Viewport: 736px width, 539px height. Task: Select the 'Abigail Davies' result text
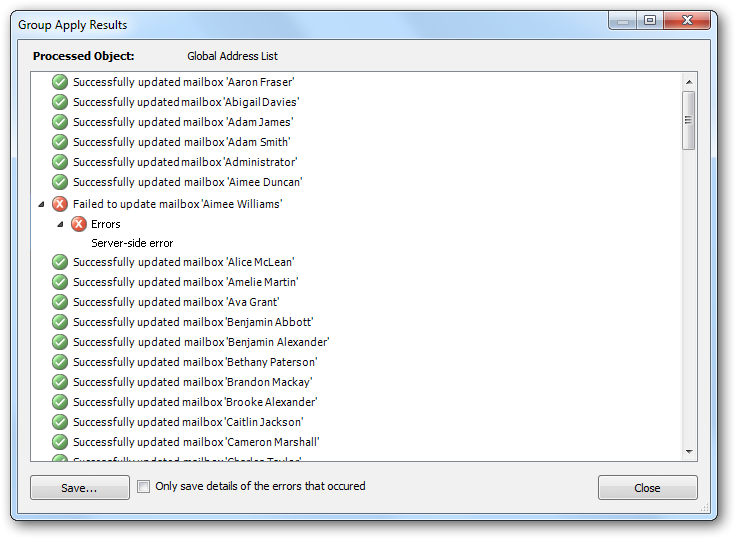point(186,102)
